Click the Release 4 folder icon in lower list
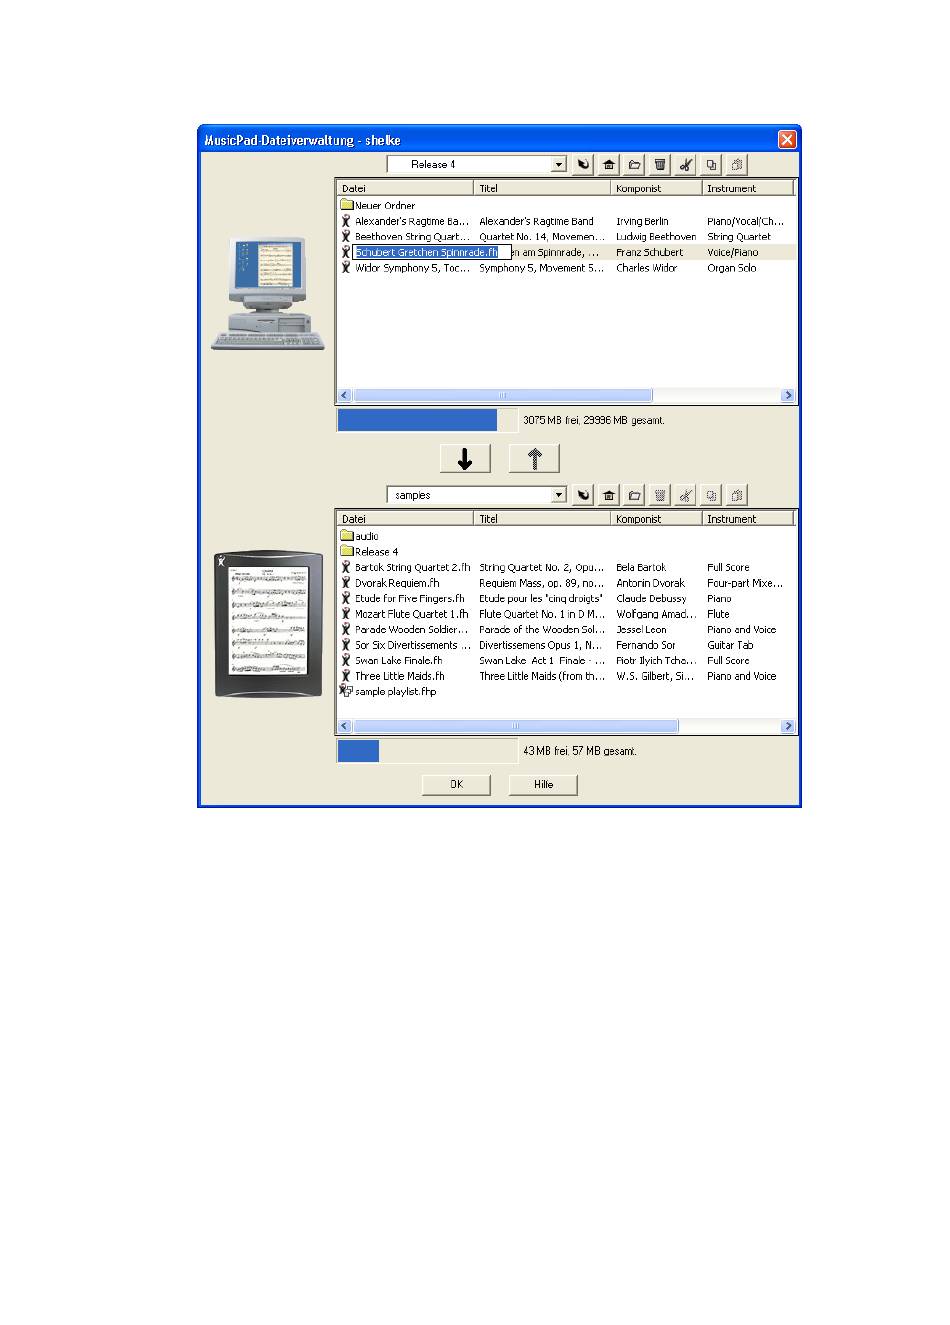The width and height of the screenshot is (950, 1325). [346, 551]
